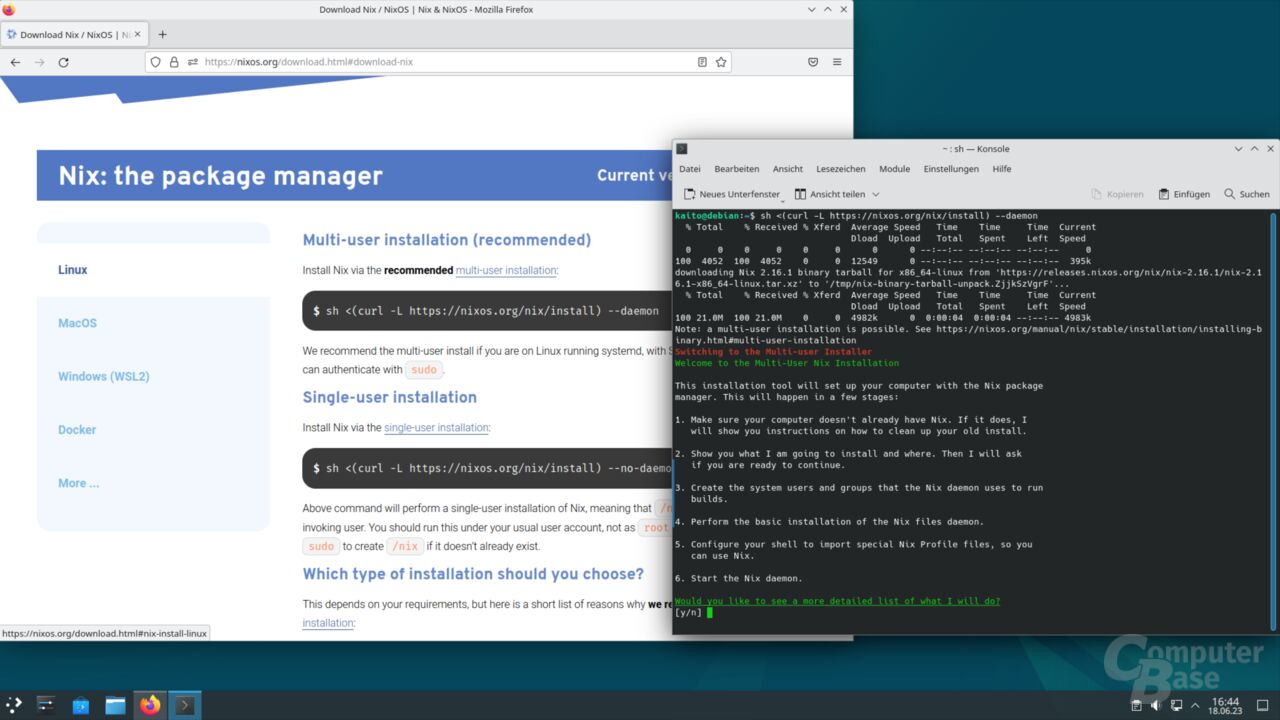Viewport: 1280px width, 720px height.
Task: Bookmark the page via the star icon
Action: (721, 61)
